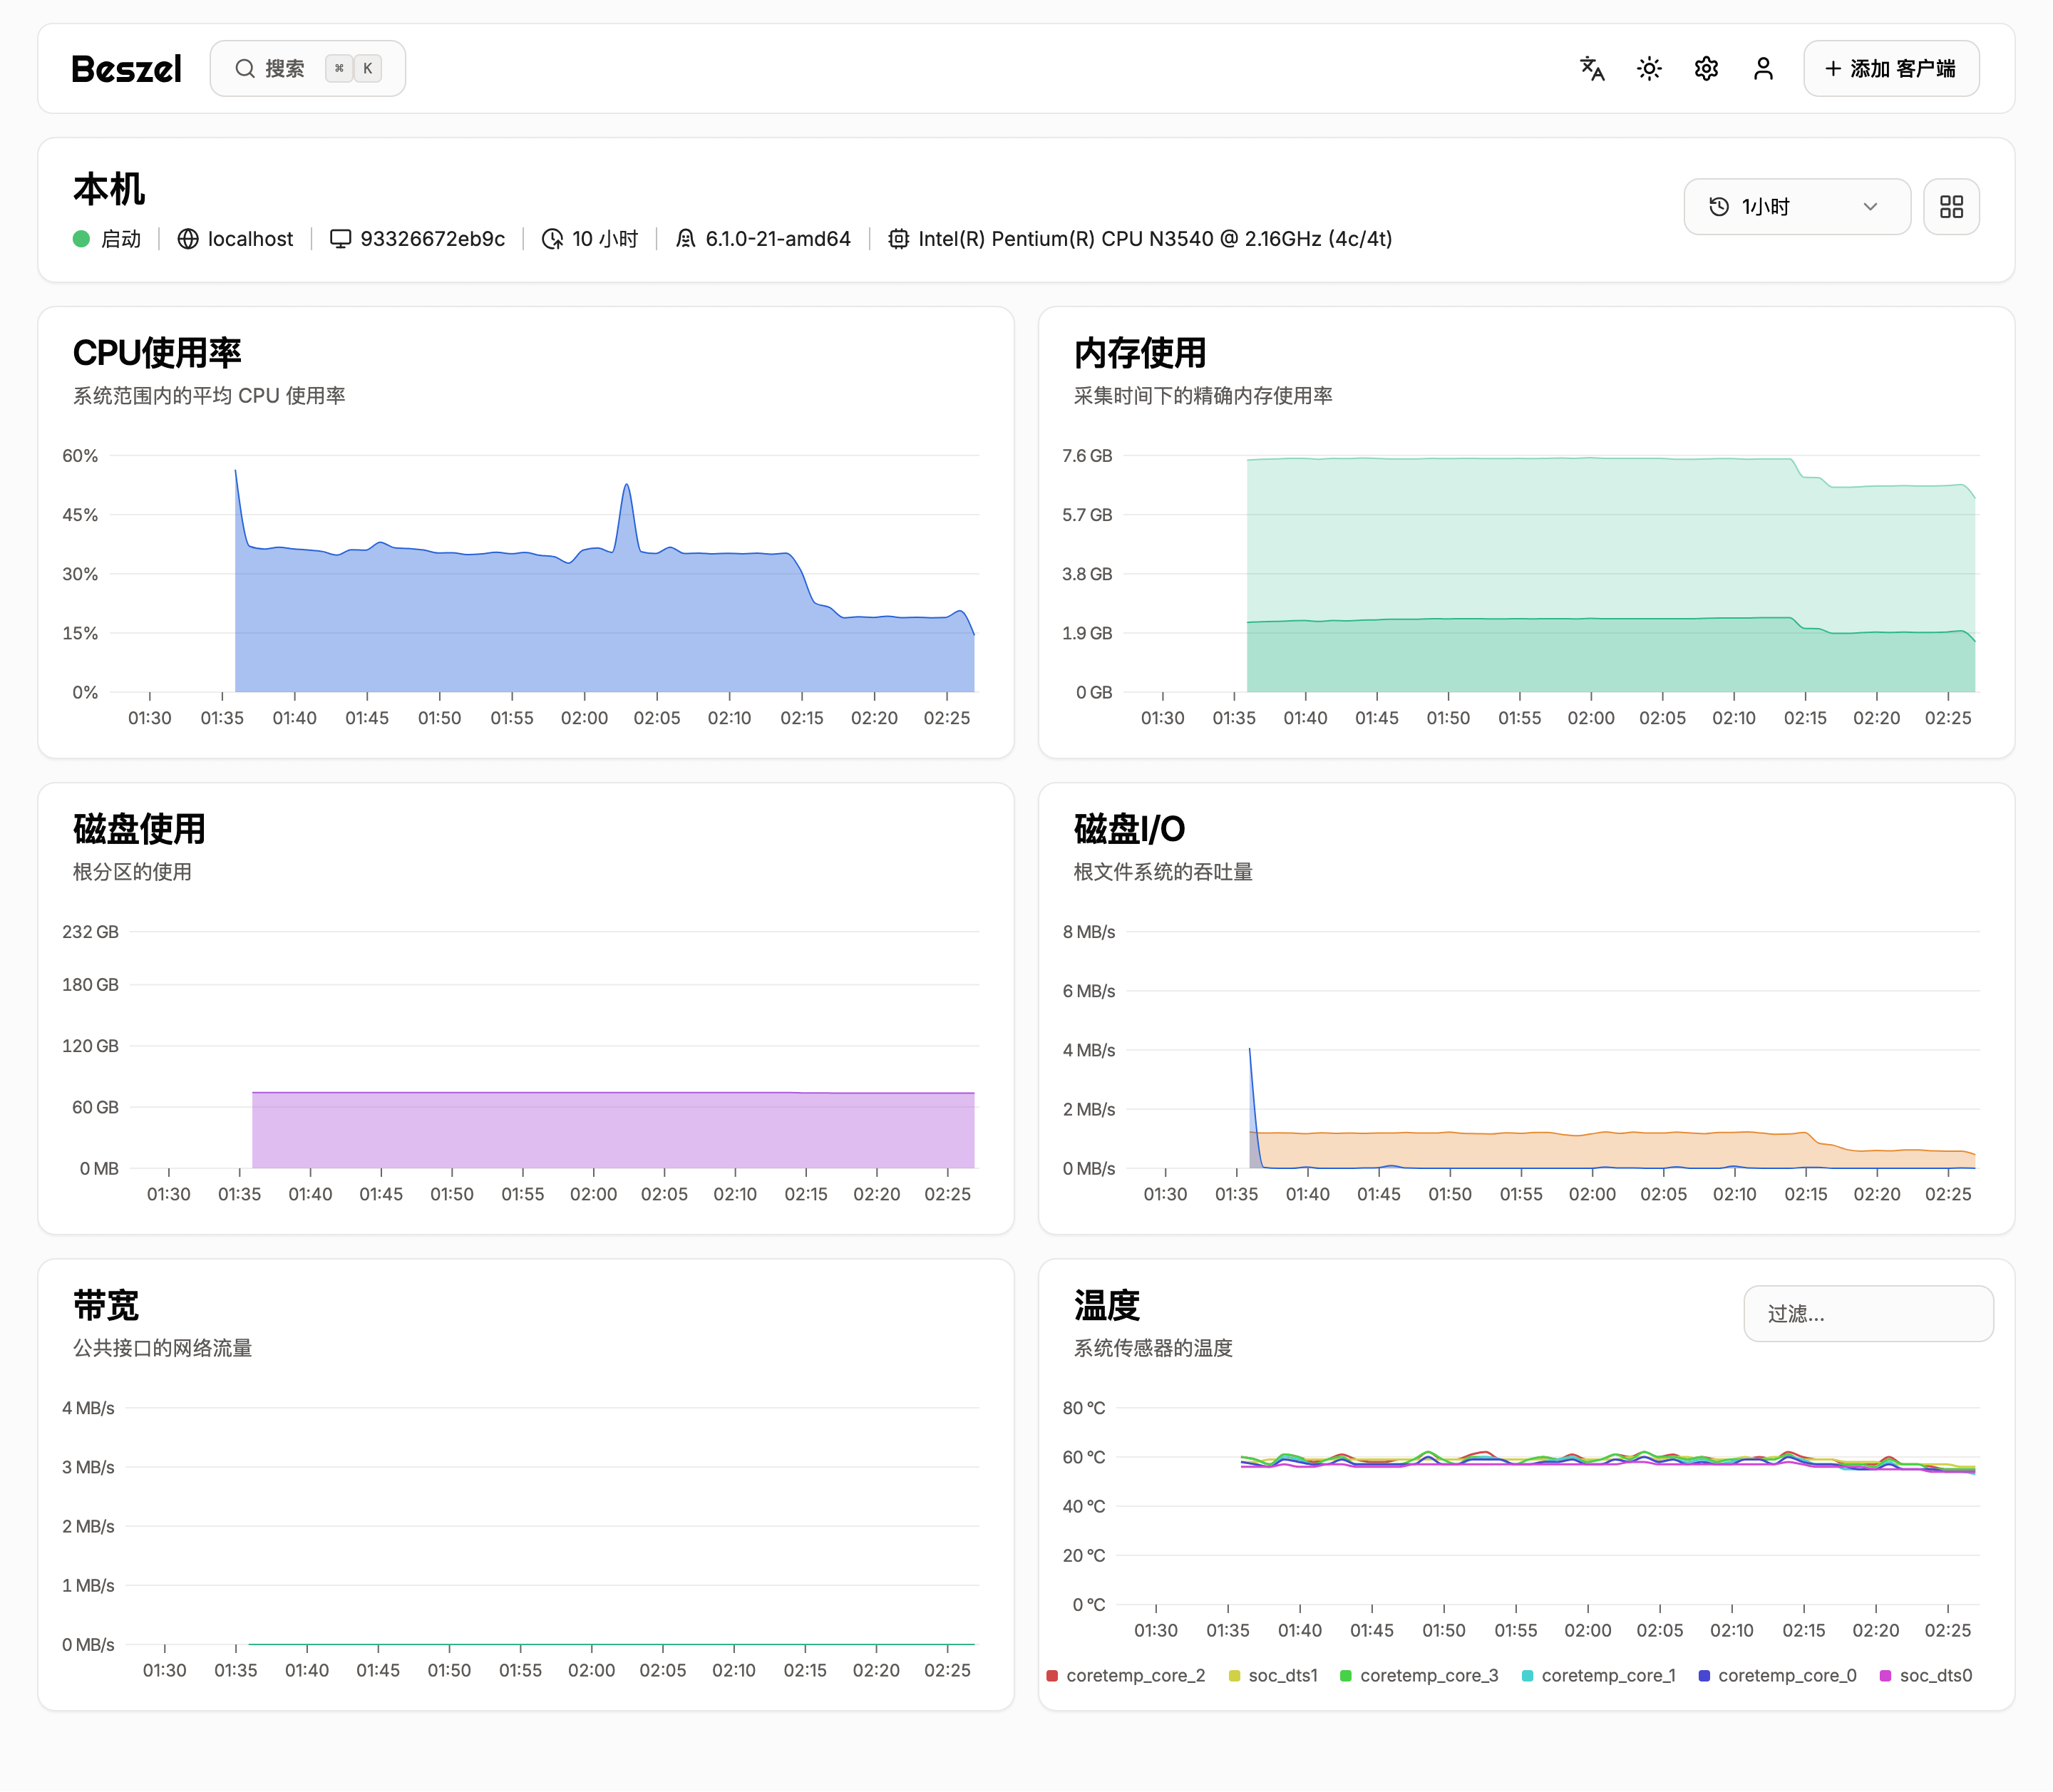
Task: Click 添加 客户端 button
Action: pos(1890,69)
